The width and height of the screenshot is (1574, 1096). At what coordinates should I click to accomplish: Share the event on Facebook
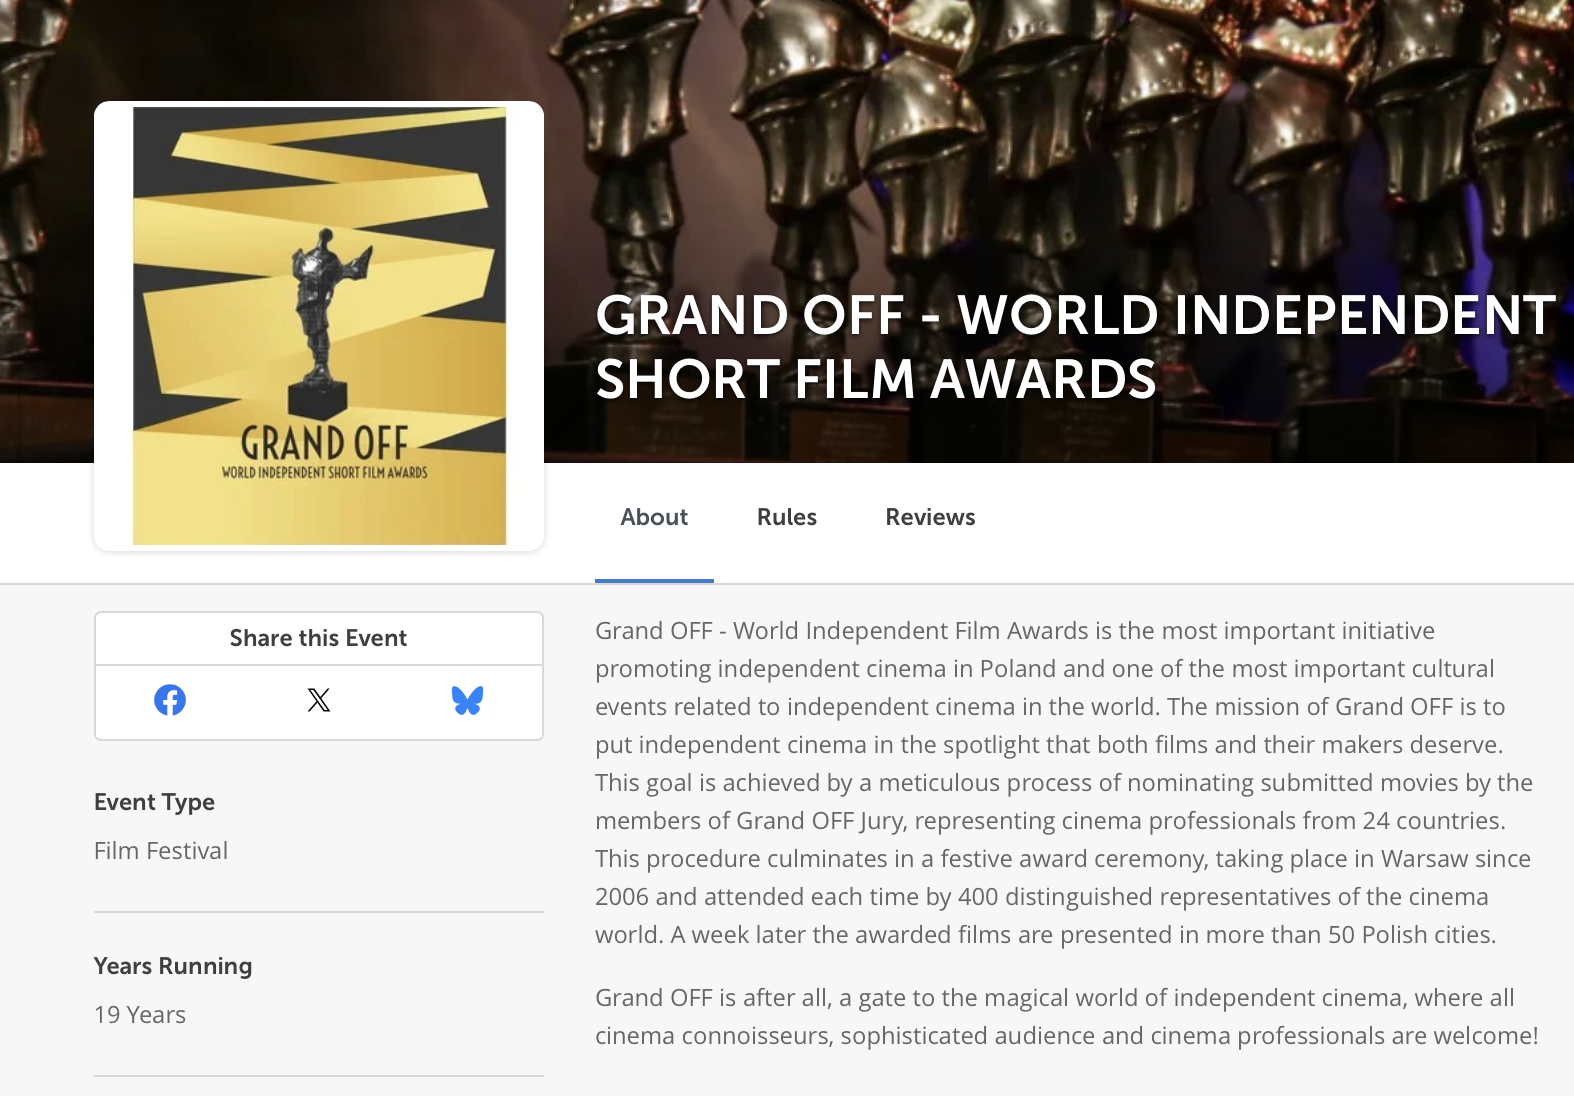tap(170, 700)
